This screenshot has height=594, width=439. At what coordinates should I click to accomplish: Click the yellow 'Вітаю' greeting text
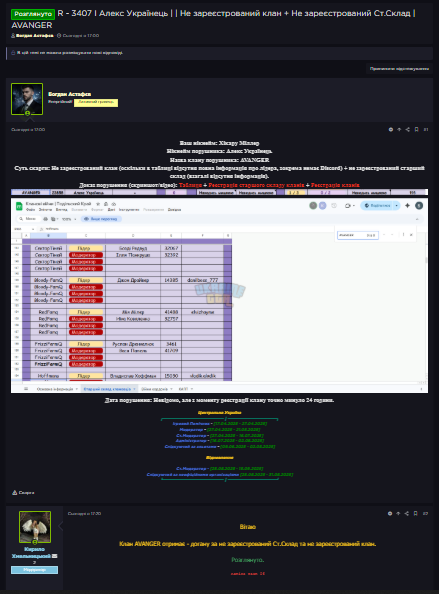coord(248,527)
